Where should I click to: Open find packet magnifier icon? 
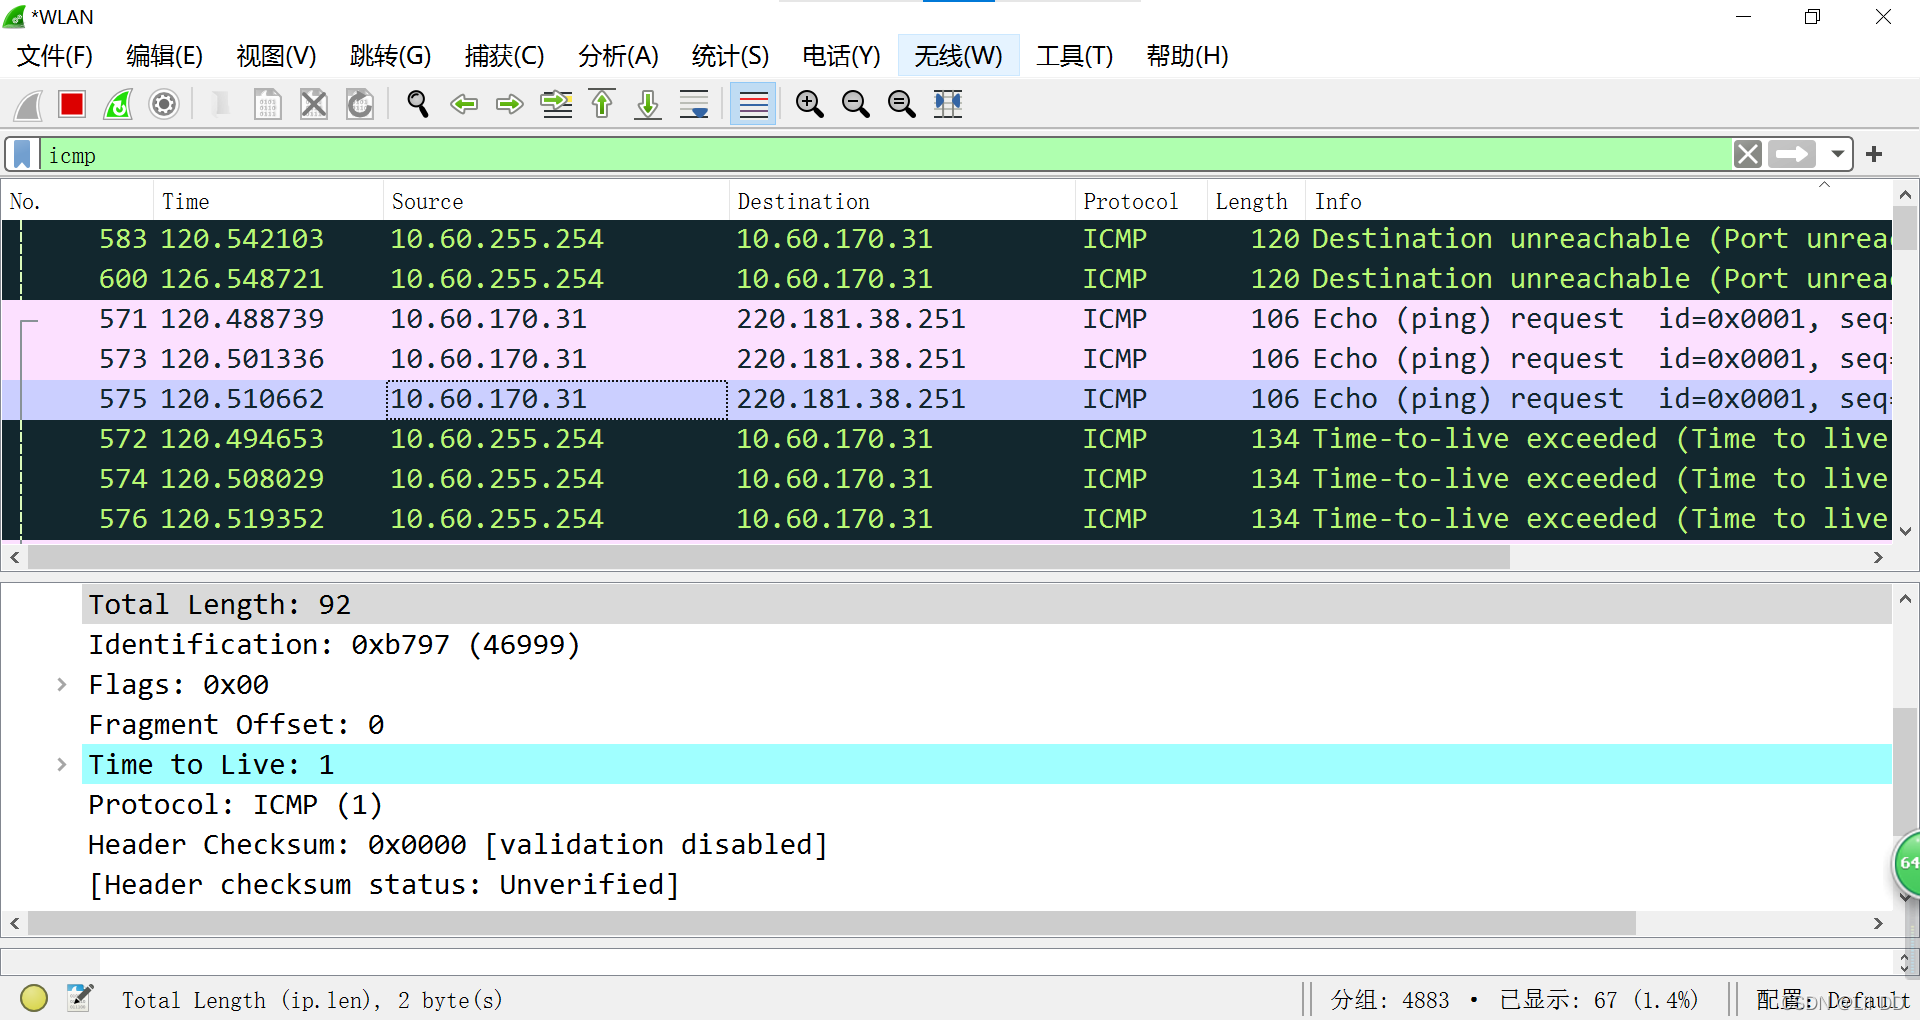tap(418, 104)
